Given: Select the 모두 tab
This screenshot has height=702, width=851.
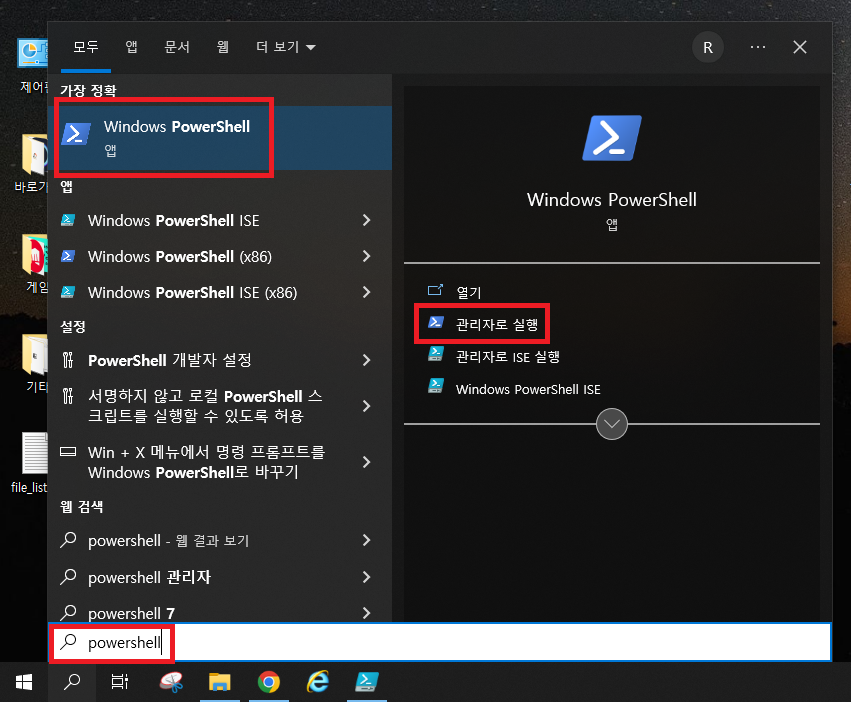Looking at the screenshot, I should pyautogui.click(x=86, y=47).
